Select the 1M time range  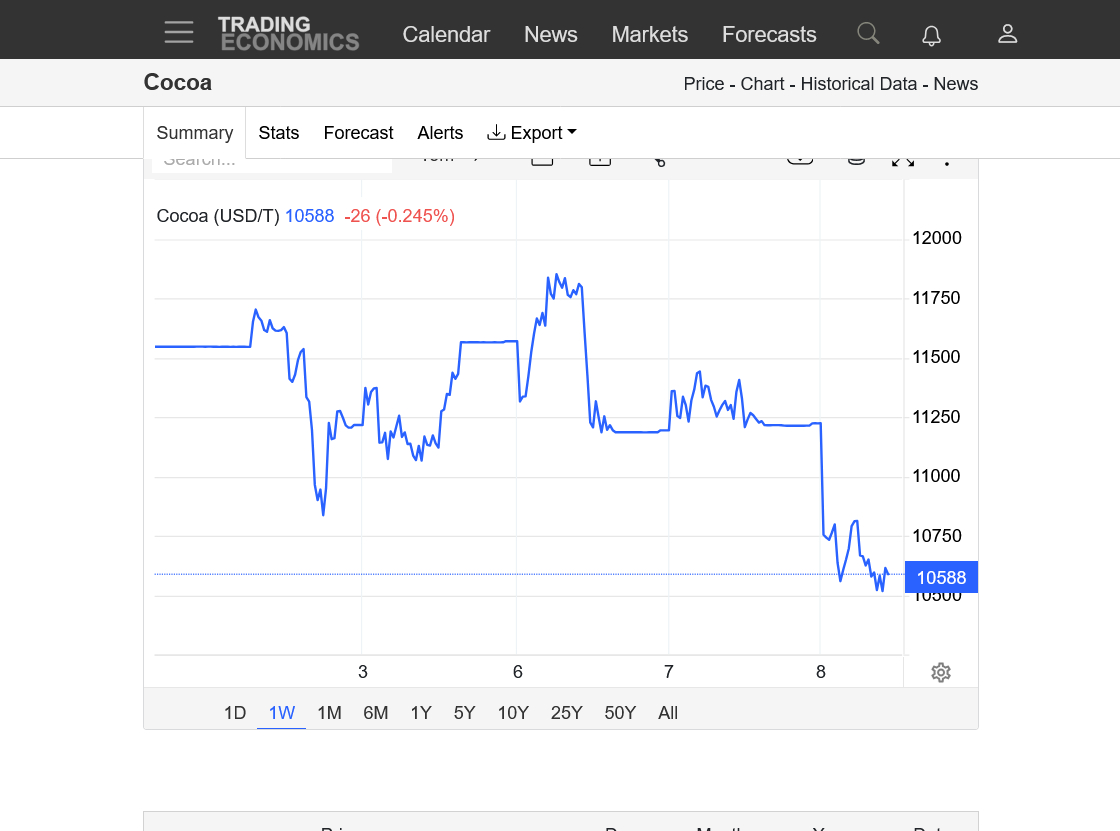coord(329,713)
